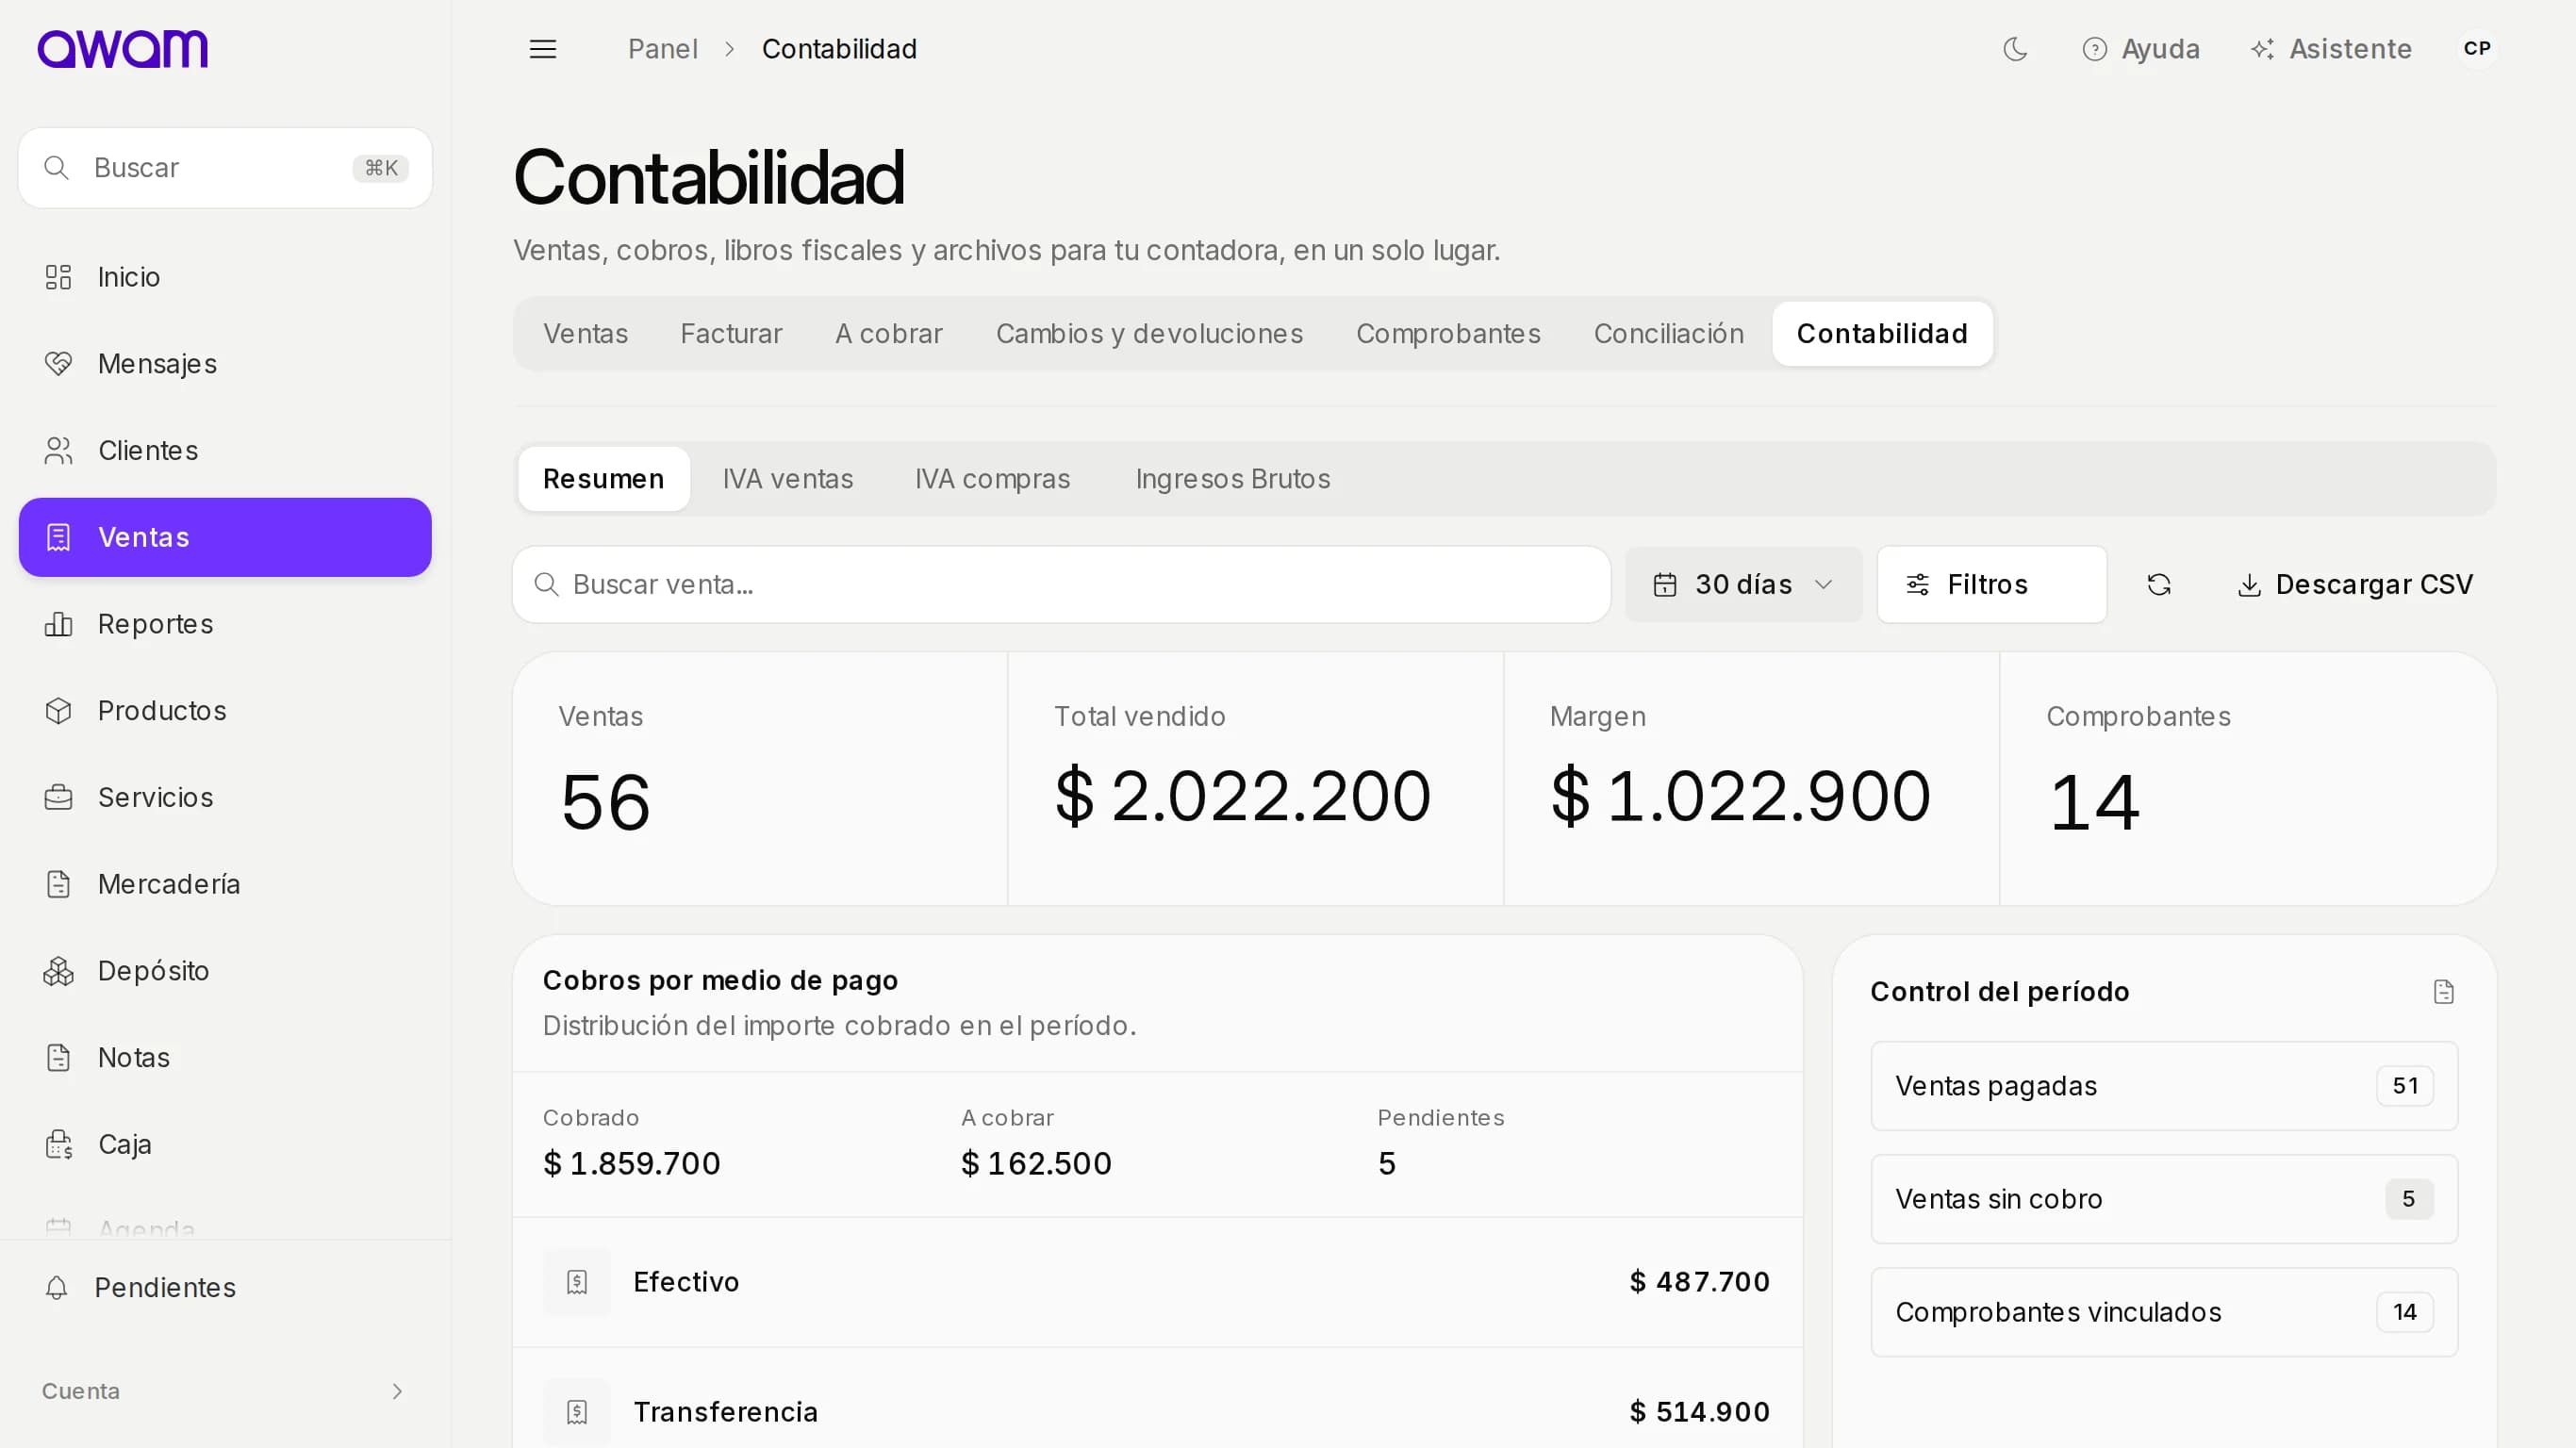Open the Ventas sin cobro row
This screenshot has width=2576, height=1448.
pyautogui.click(x=2164, y=1199)
